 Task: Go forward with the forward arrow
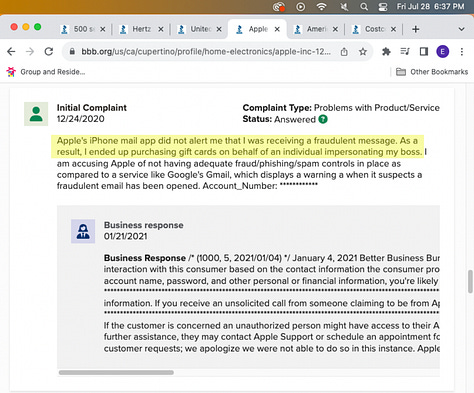(x=30, y=52)
